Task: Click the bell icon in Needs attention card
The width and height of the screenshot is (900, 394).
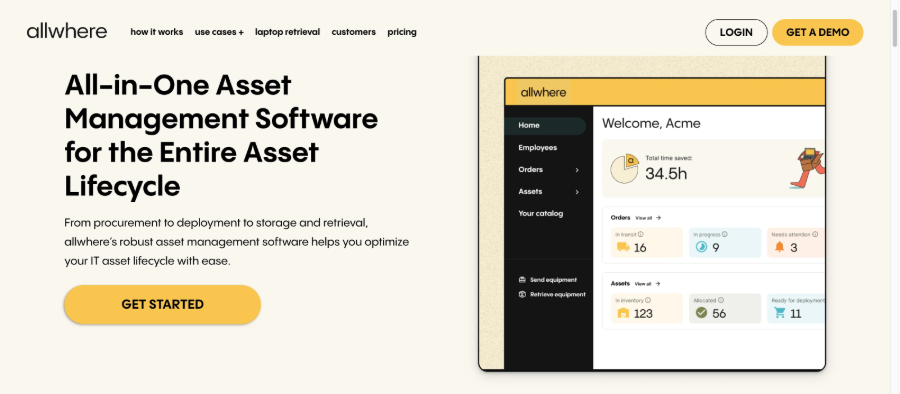Action: tap(779, 247)
